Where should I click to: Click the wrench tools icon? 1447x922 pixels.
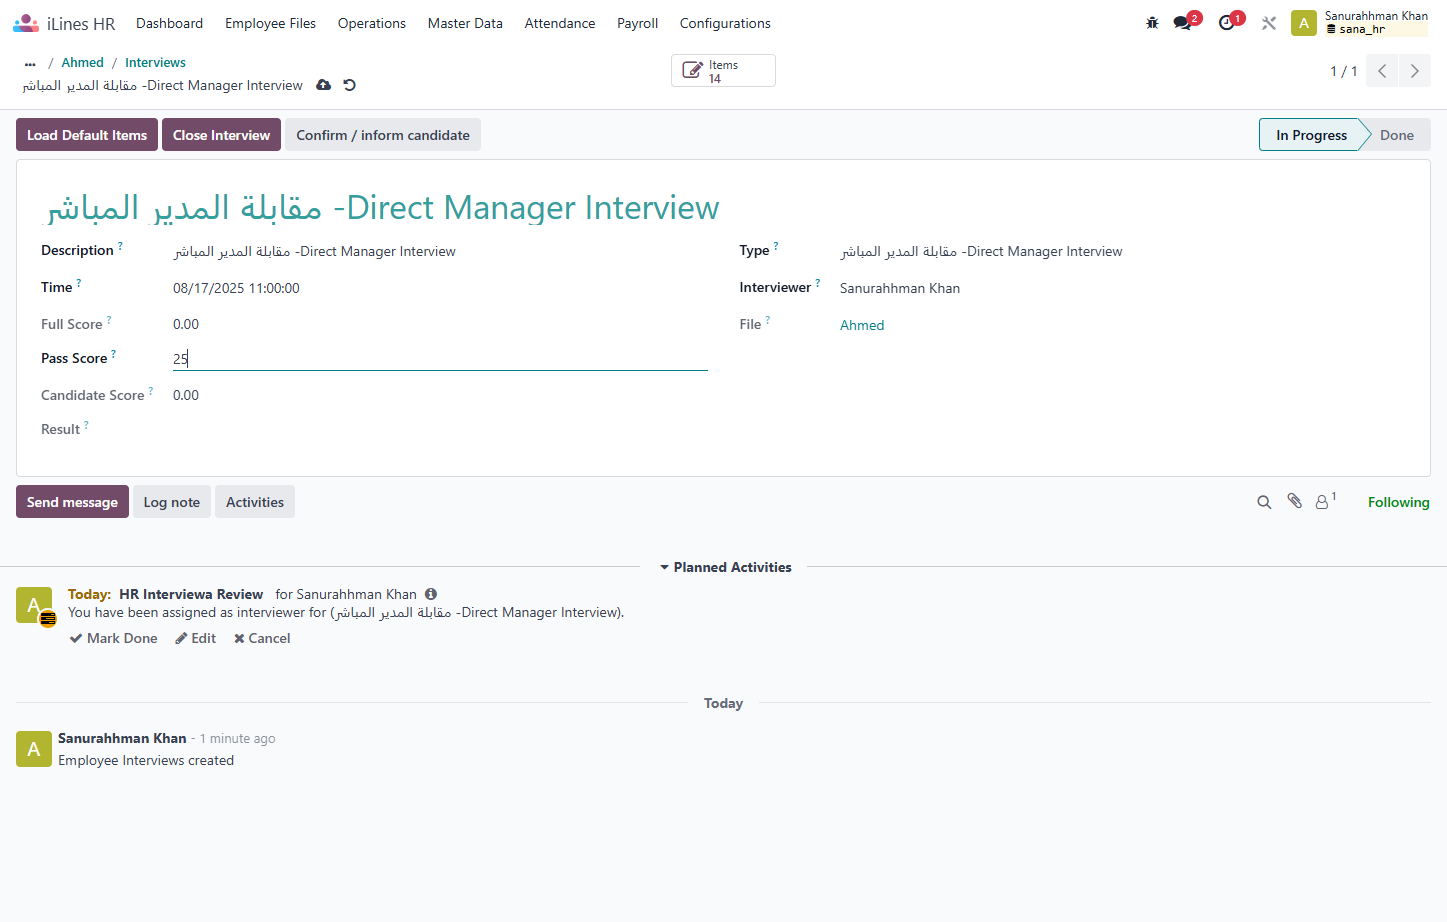pos(1269,23)
